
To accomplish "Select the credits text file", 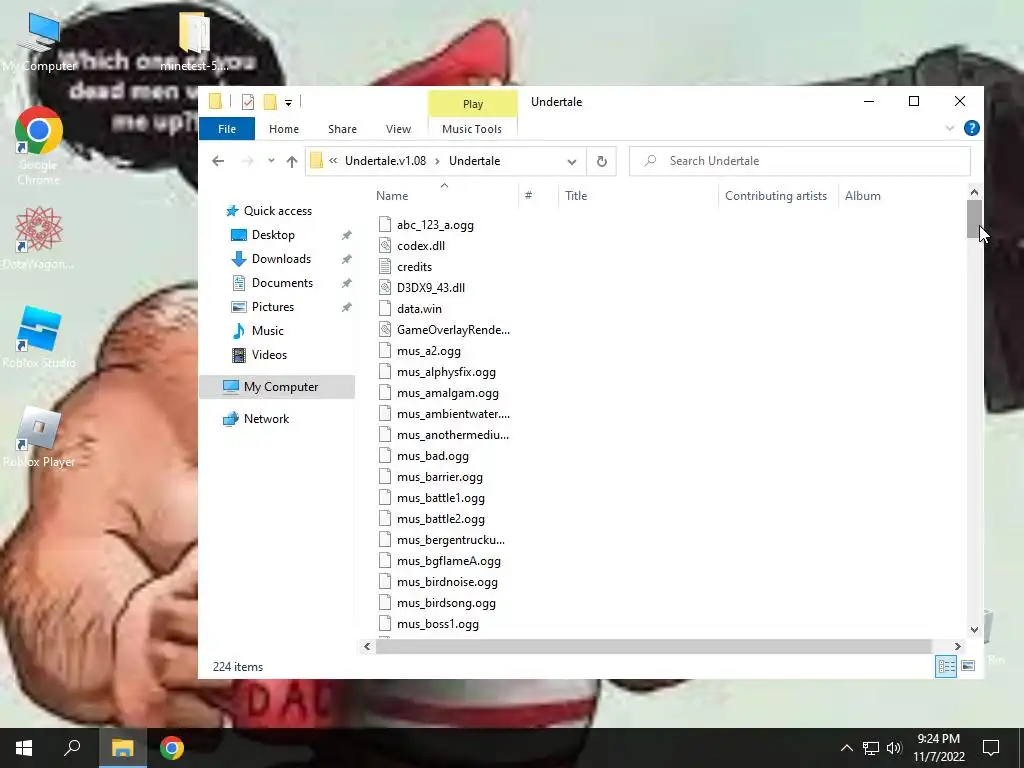I will [x=414, y=266].
